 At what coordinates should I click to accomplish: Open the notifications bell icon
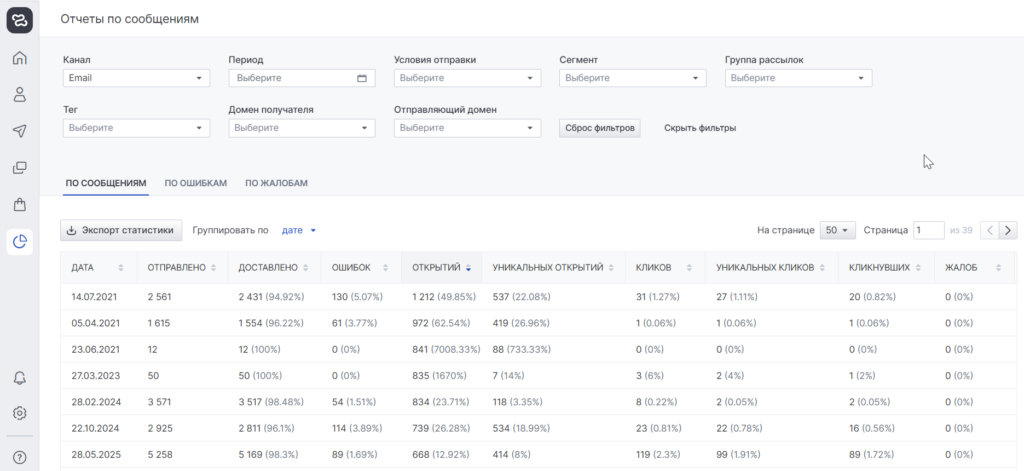click(19, 378)
